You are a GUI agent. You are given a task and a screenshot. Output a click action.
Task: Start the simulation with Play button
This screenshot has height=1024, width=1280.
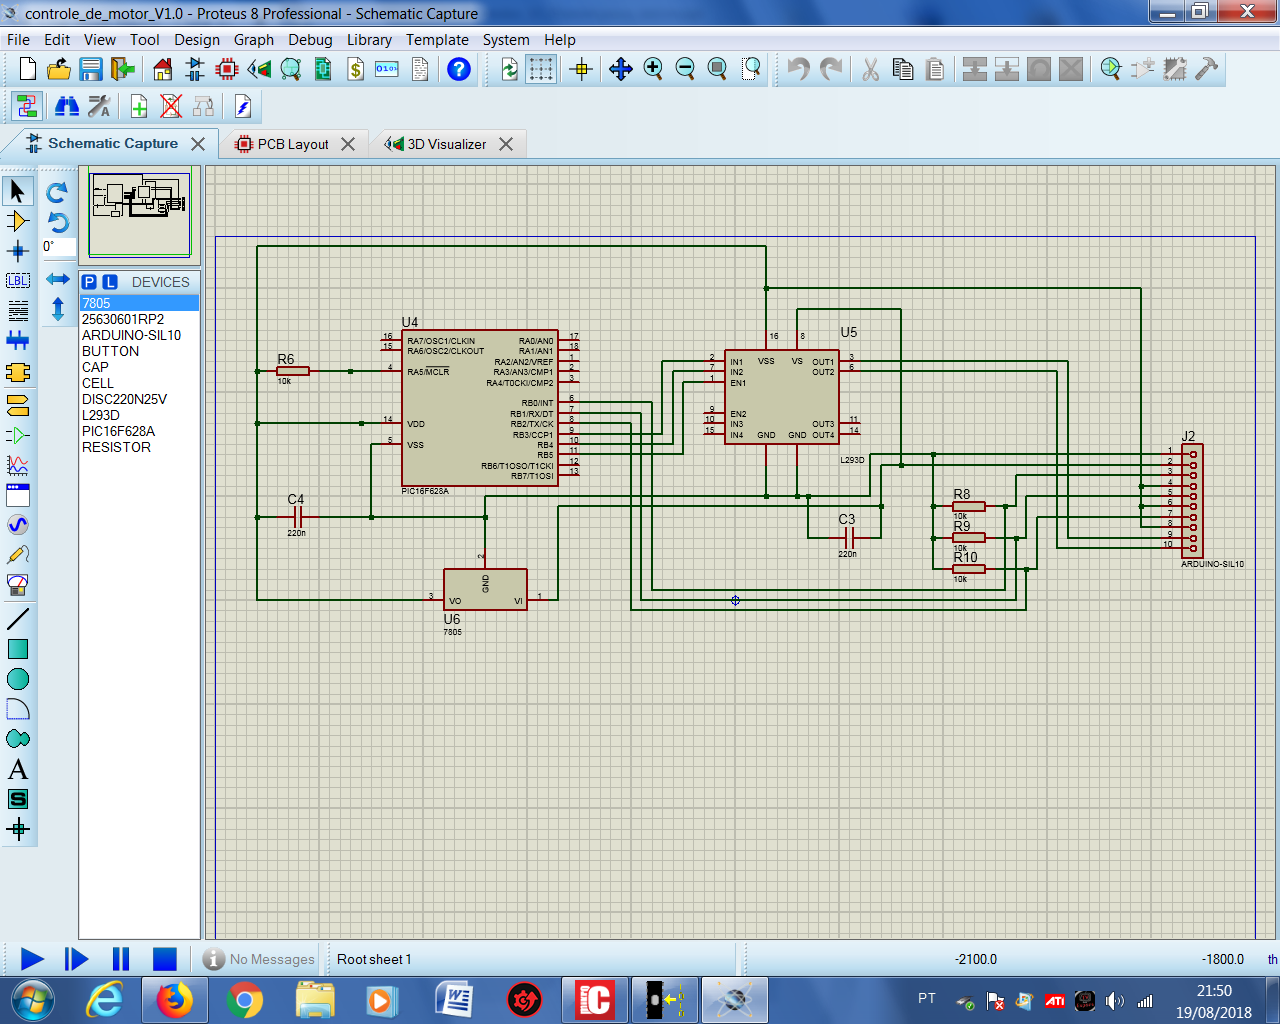pos(32,959)
